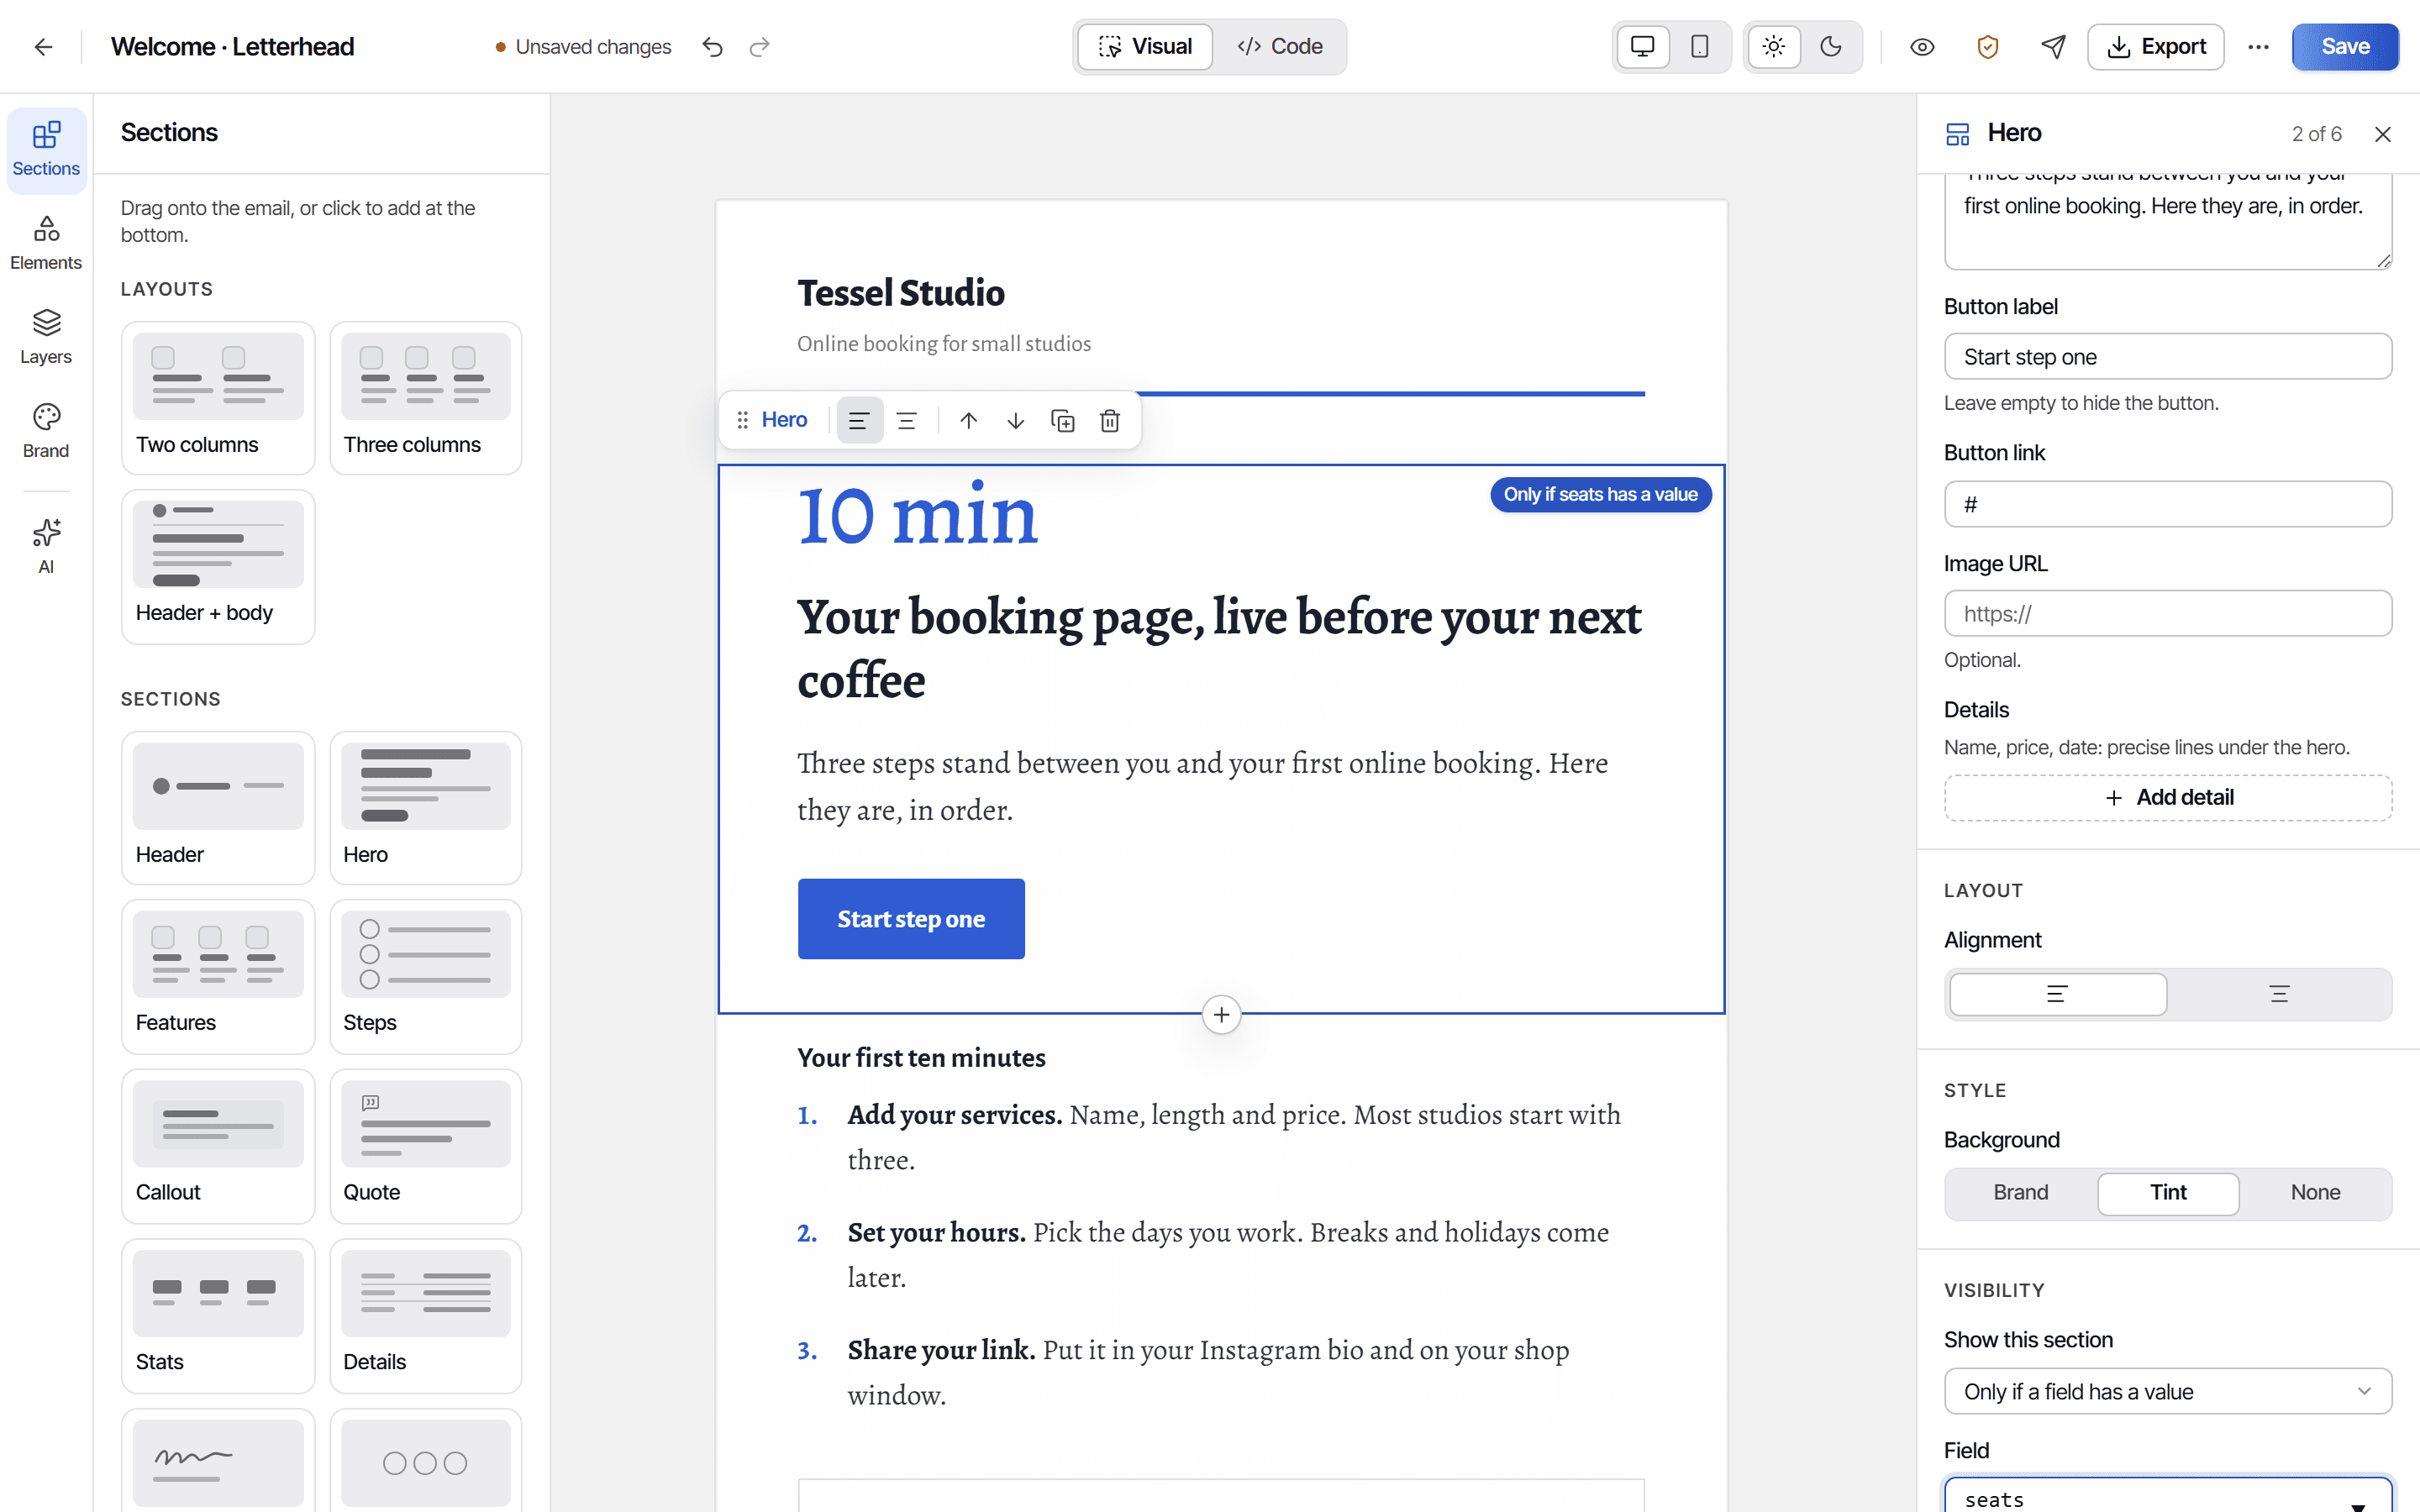Open the shield check icon
This screenshot has width=2420, height=1512.
point(1988,47)
